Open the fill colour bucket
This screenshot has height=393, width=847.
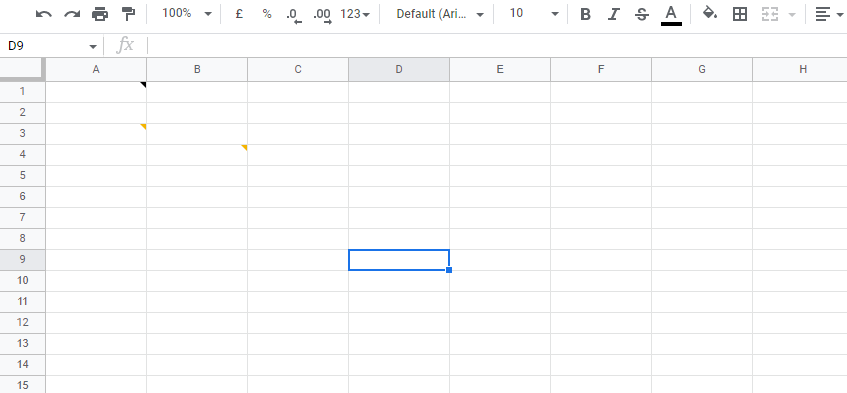pyautogui.click(x=710, y=13)
